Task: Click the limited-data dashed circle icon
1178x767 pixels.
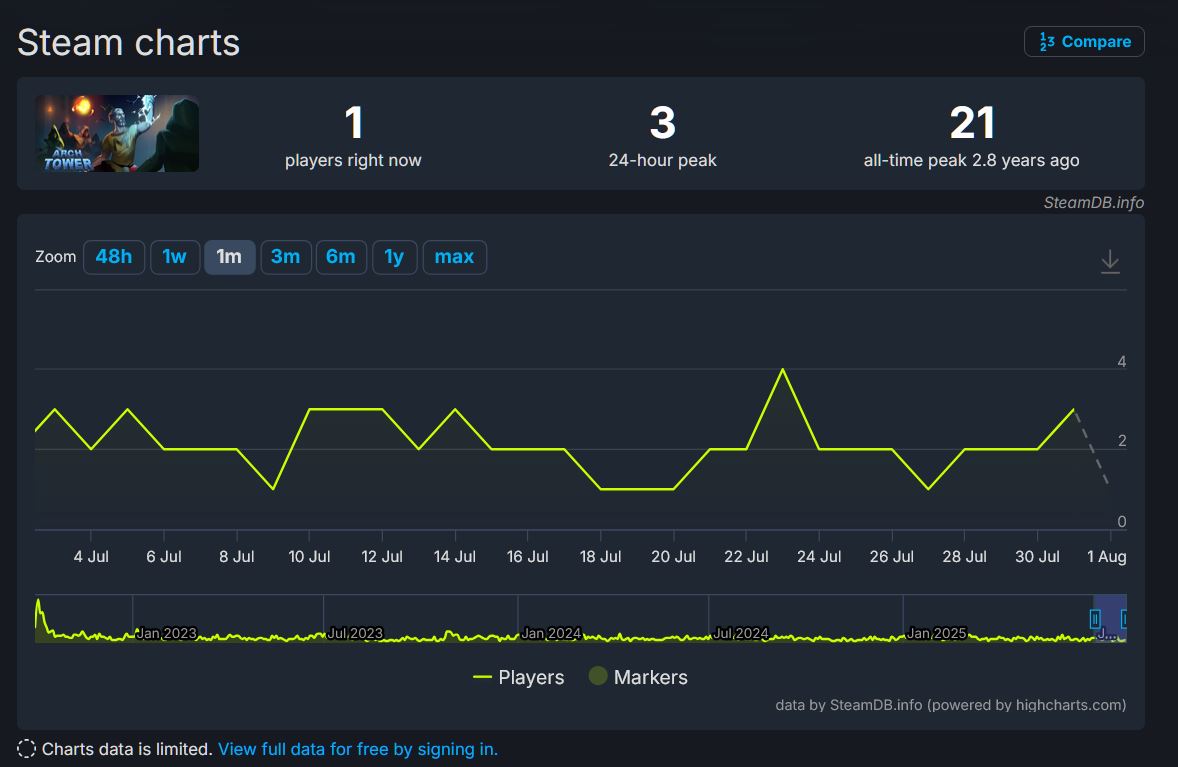Action: coord(26,749)
